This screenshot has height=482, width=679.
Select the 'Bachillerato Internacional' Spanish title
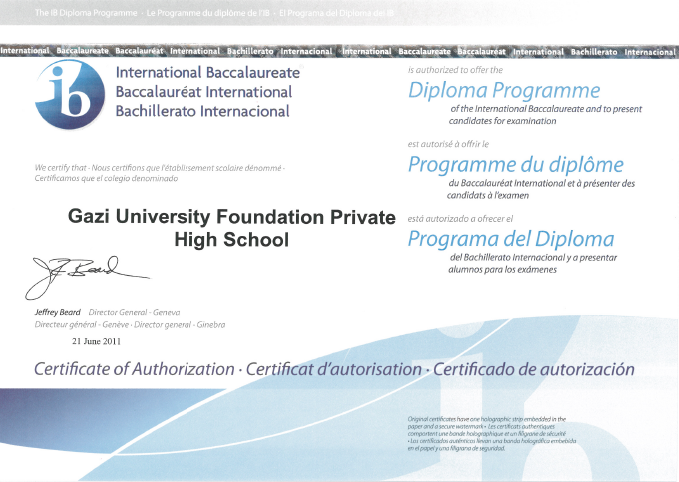click(203, 111)
